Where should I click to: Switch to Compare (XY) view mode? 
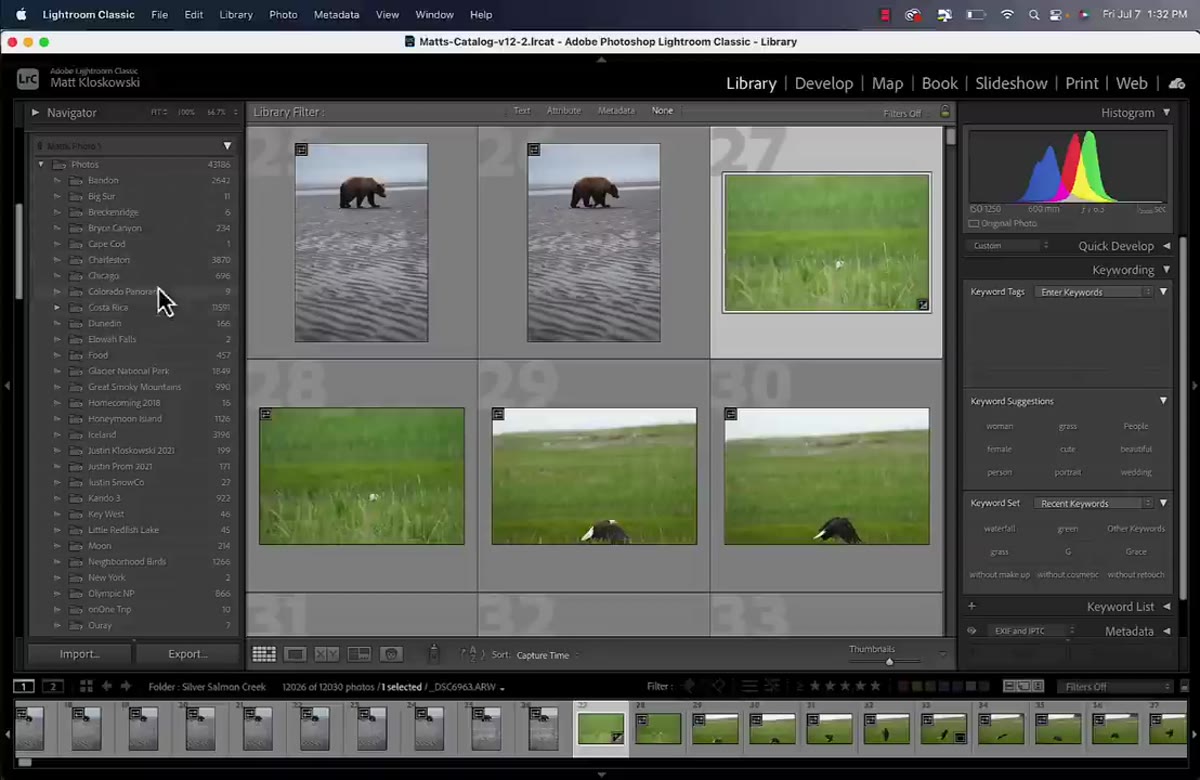pyautogui.click(x=327, y=654)
